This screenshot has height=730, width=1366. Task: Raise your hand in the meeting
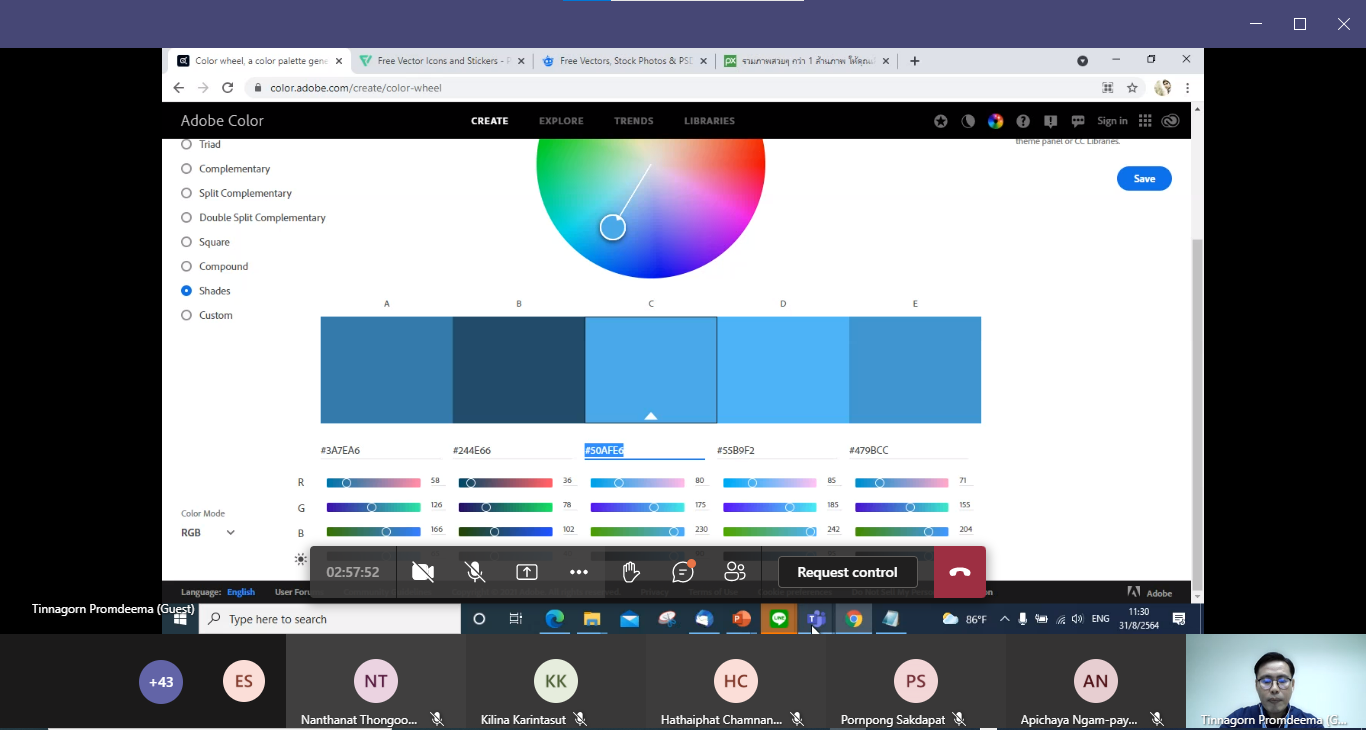(631, 572)
